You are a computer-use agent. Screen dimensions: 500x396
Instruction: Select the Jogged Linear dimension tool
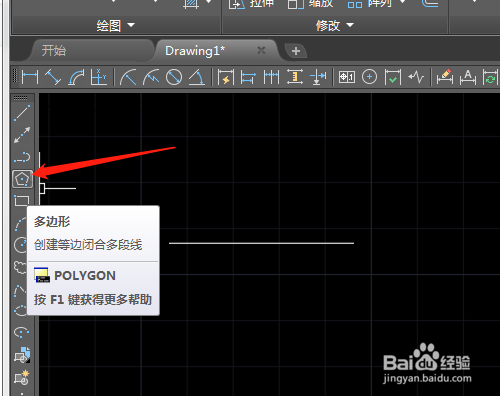(x=416, y=77)
